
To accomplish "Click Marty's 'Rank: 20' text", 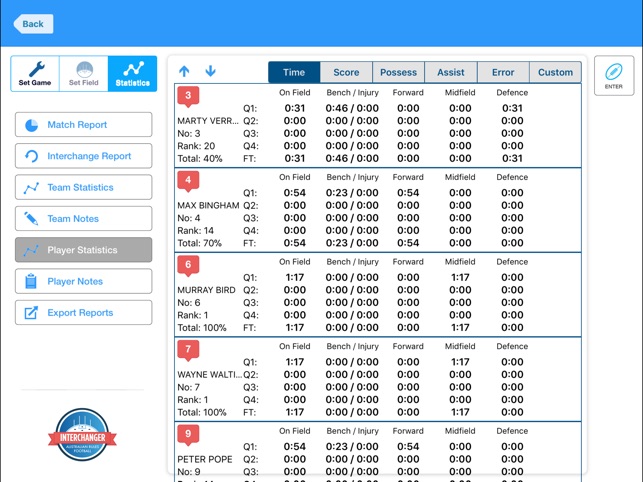I will click(196, 146).
